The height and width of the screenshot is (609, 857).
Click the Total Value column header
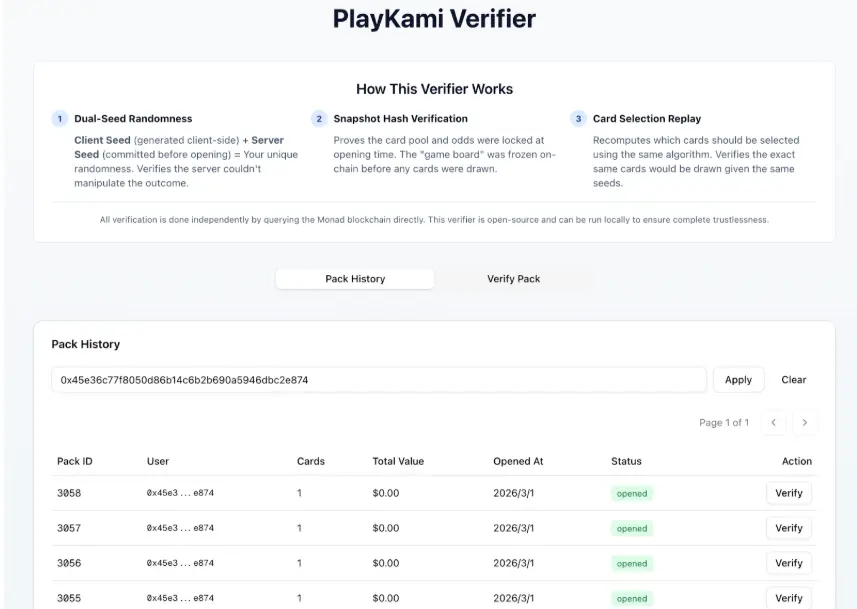398,461
